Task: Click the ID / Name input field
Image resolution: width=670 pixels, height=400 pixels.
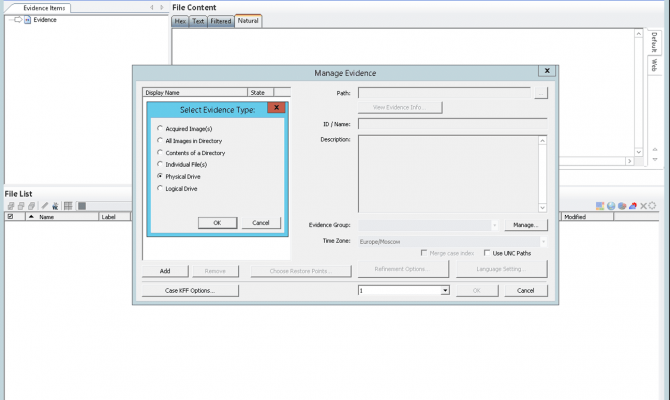Action: click(453, 124)
